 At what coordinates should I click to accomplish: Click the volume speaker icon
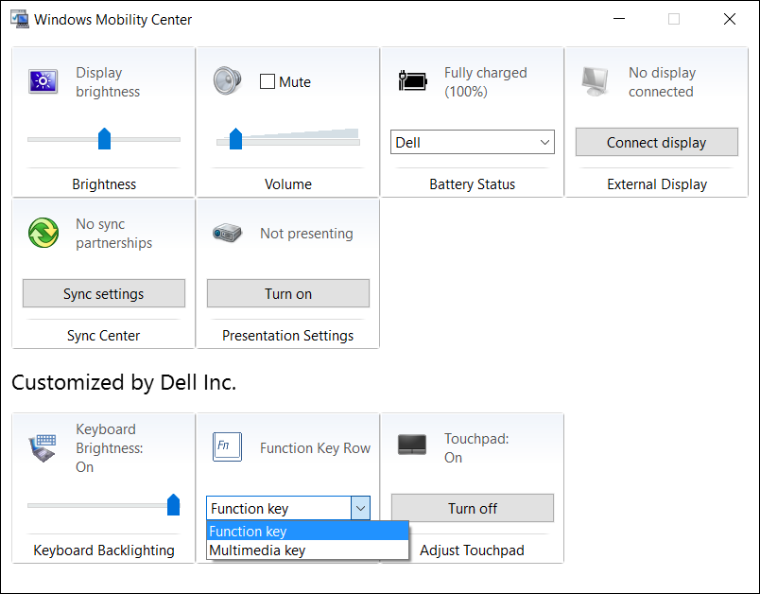227,81
